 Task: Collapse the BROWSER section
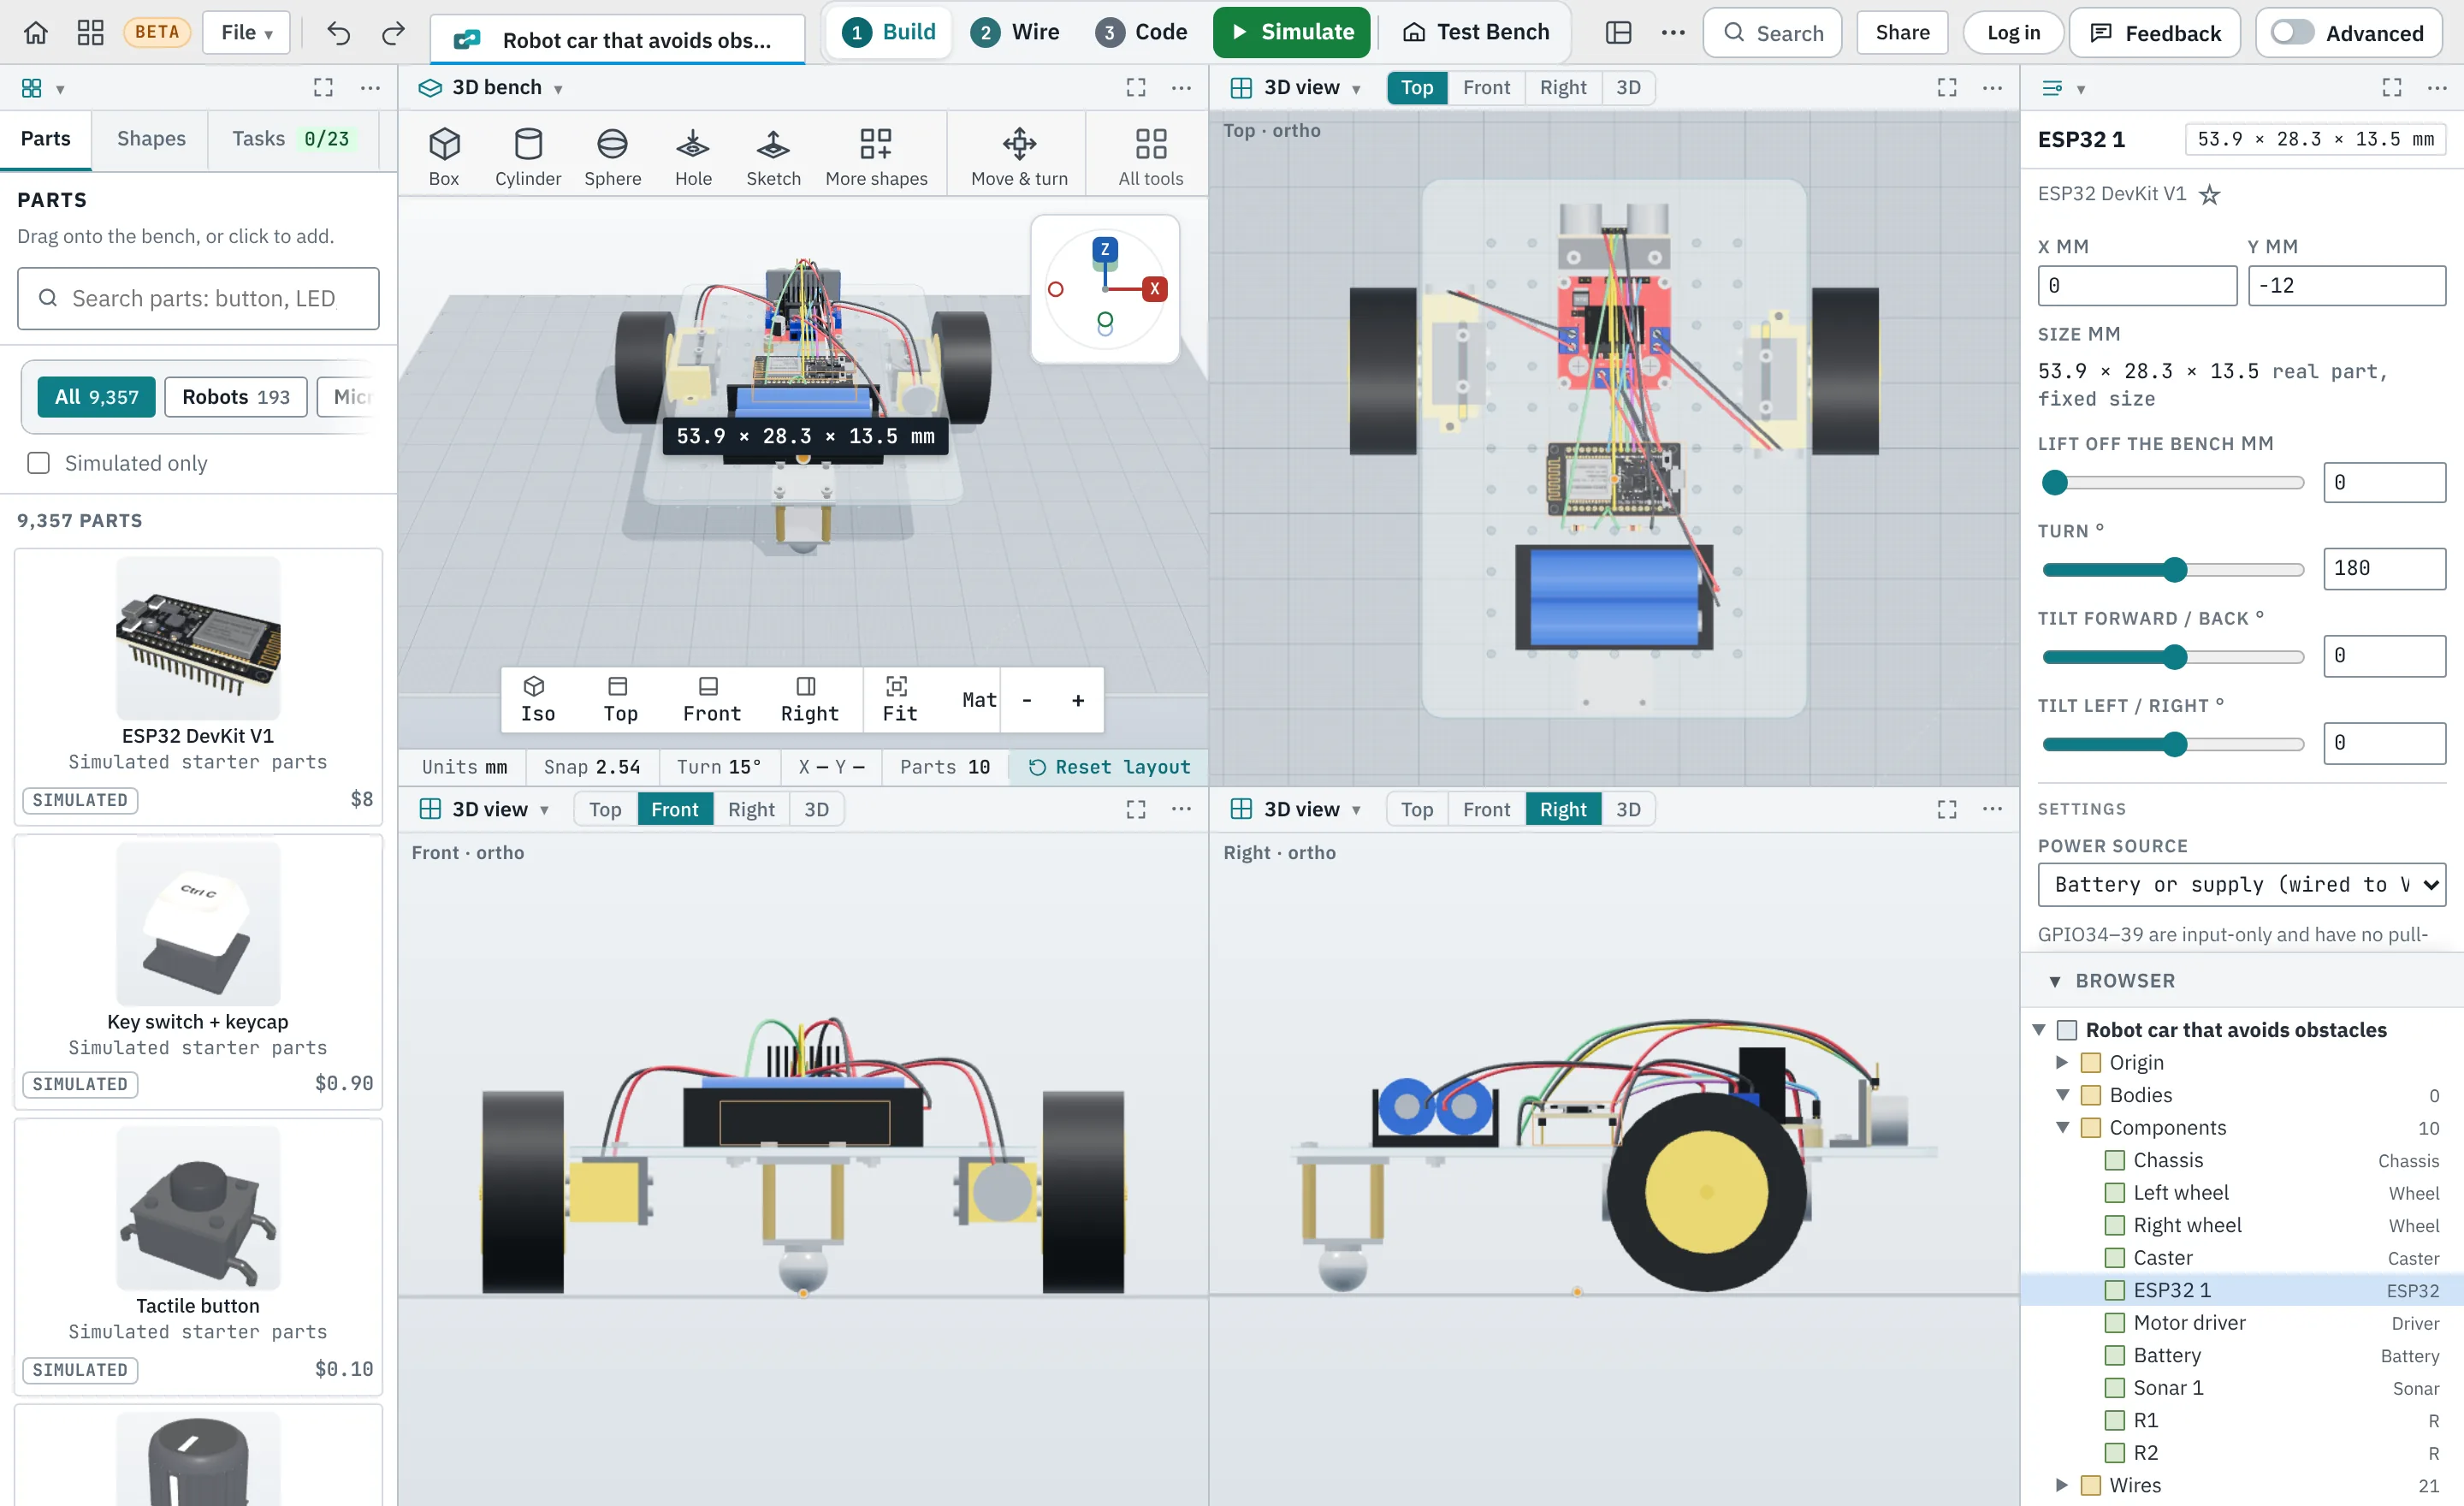pyautogui.click(x=2054, y=981)
